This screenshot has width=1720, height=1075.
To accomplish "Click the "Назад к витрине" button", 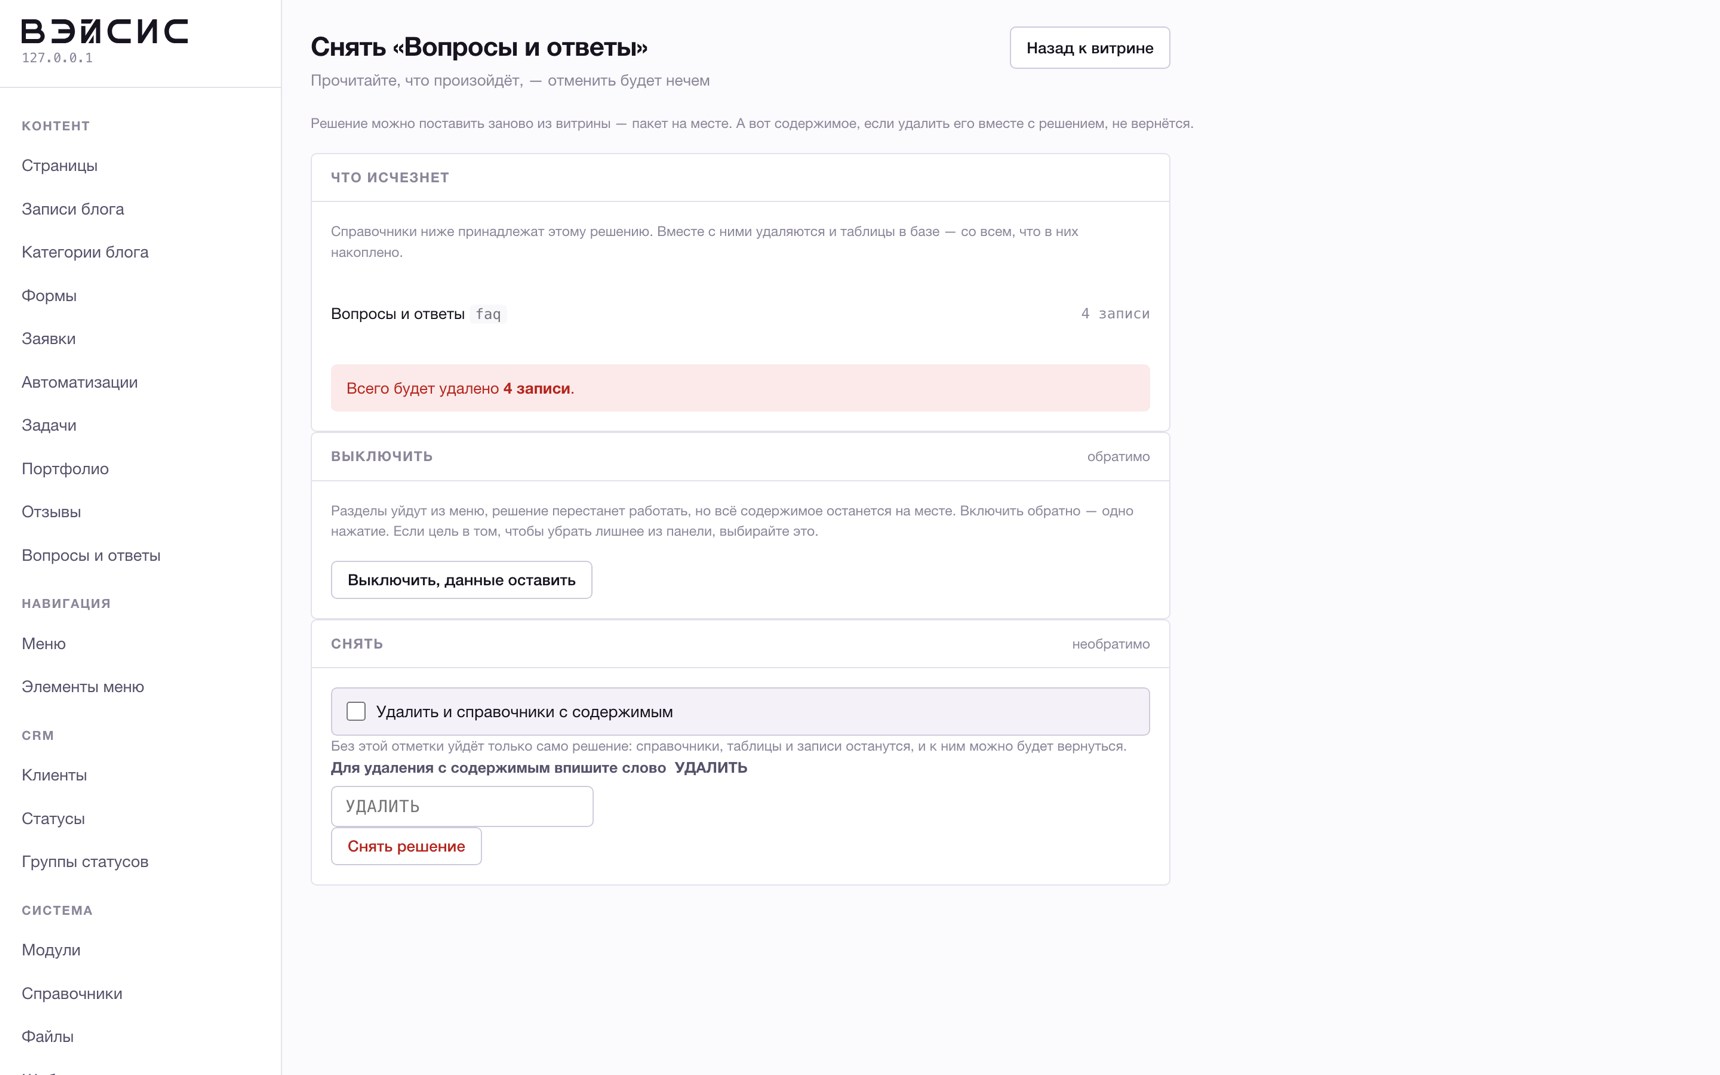I will pos(1089,48).
